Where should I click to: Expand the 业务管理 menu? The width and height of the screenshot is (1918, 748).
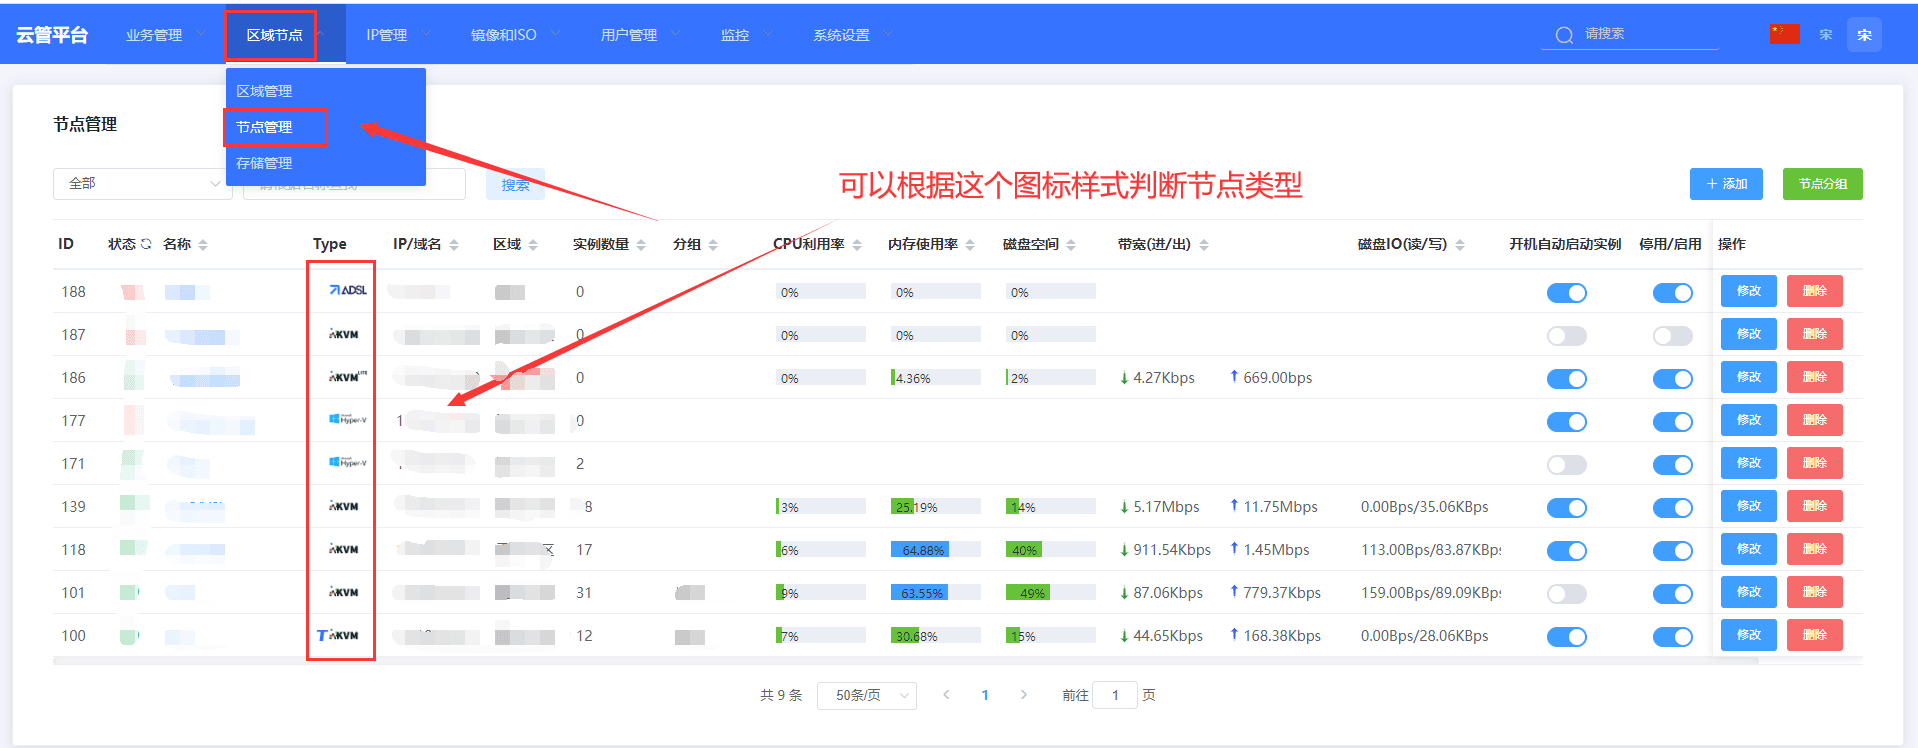[165, 35]
